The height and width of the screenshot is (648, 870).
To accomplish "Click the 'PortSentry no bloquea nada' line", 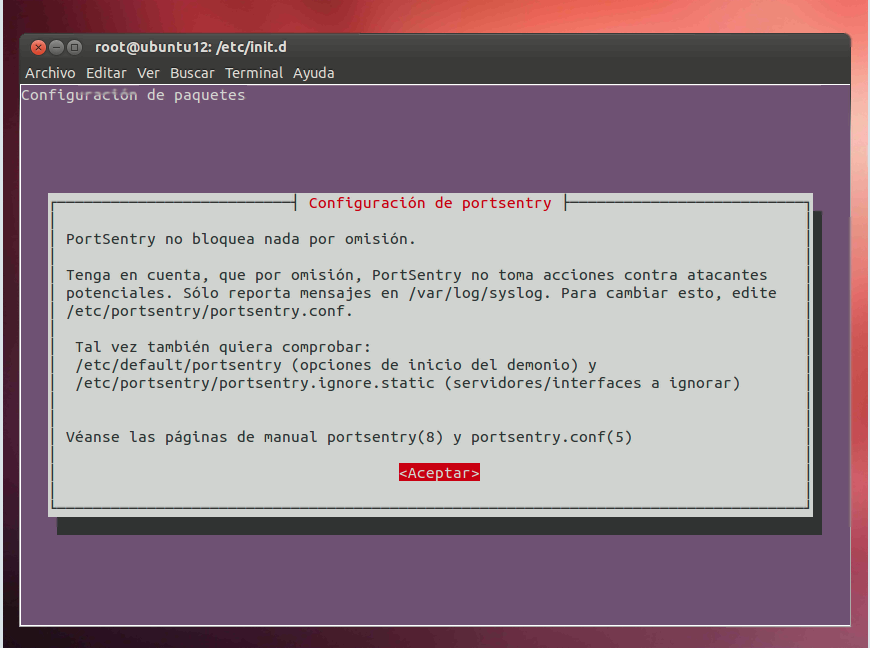I will point(240,239).
